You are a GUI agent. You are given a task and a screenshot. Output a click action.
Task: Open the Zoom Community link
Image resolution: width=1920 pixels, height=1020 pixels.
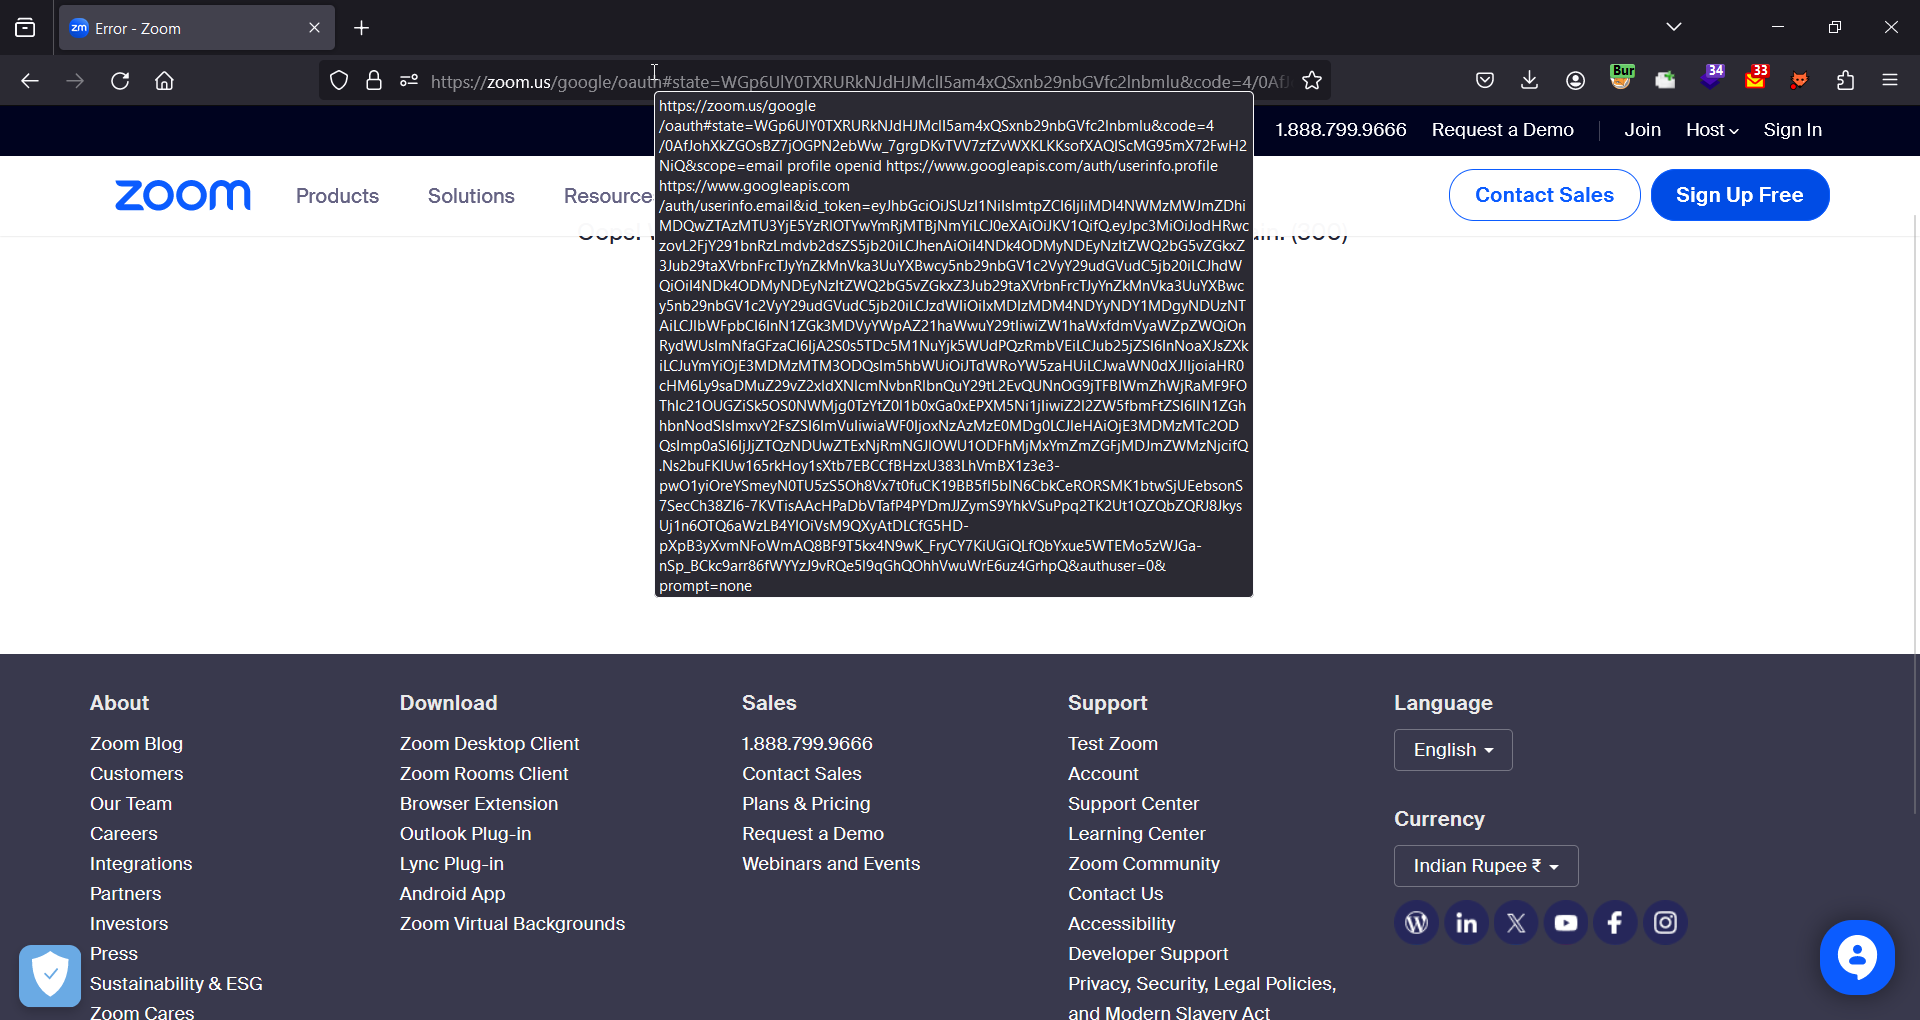[x=1143, y=864]
